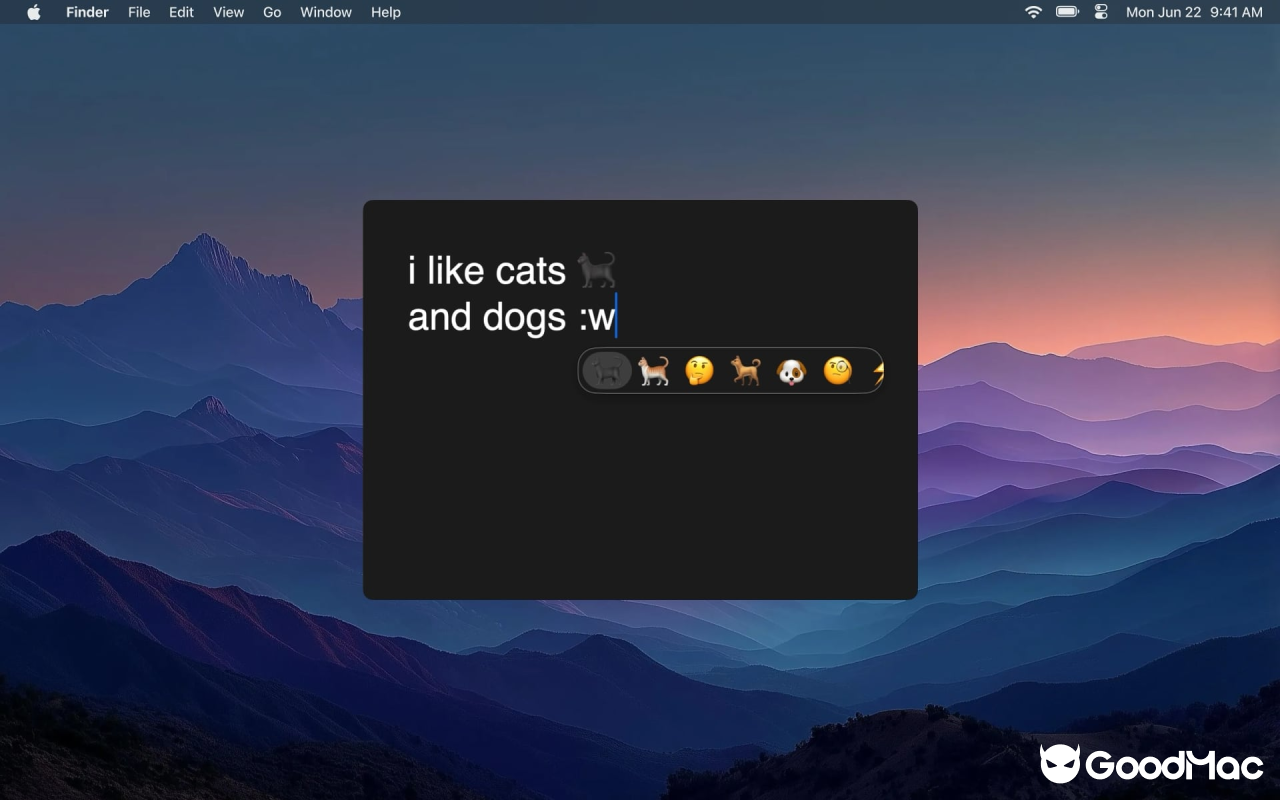Open the Apple menu

34,12
